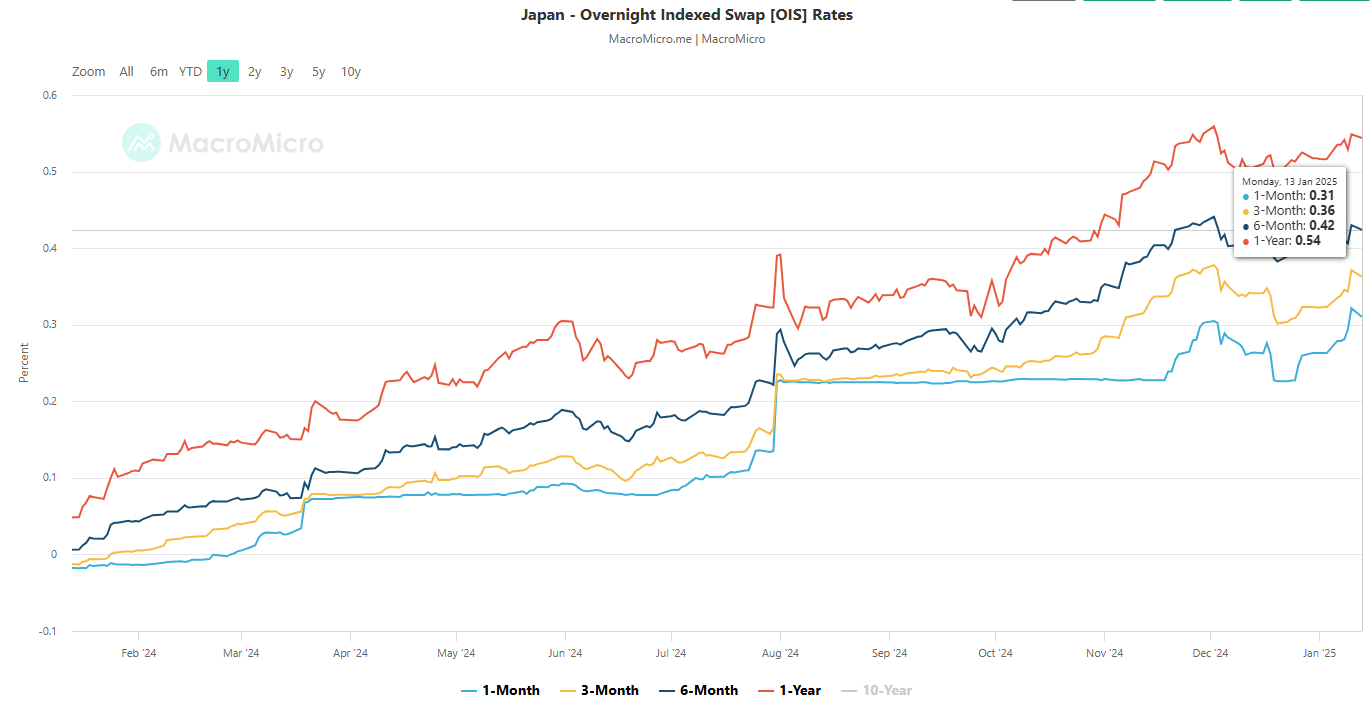Switch zoom range to 6m

tap(158, 71)
